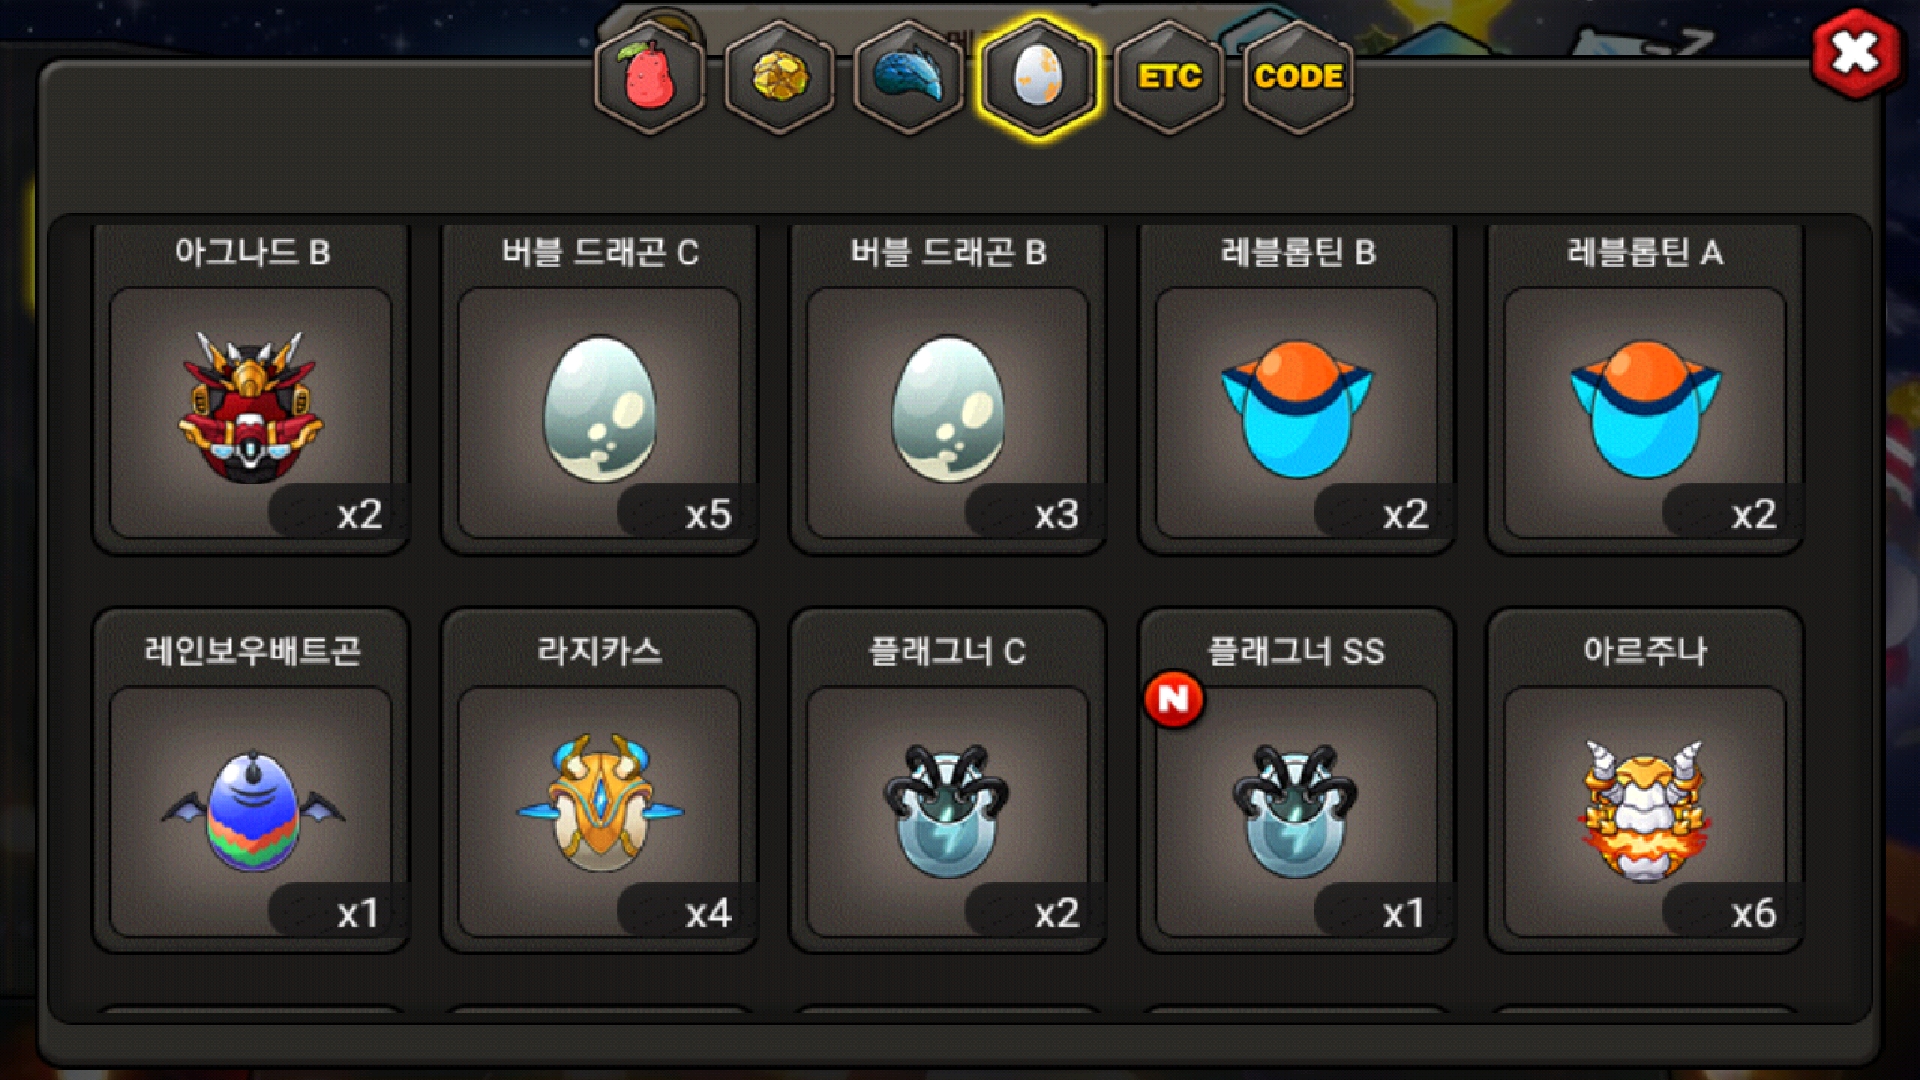1920x1080 pixels.
Task: Switch to the CODE tab
Action: click(x=1298, y=77)
